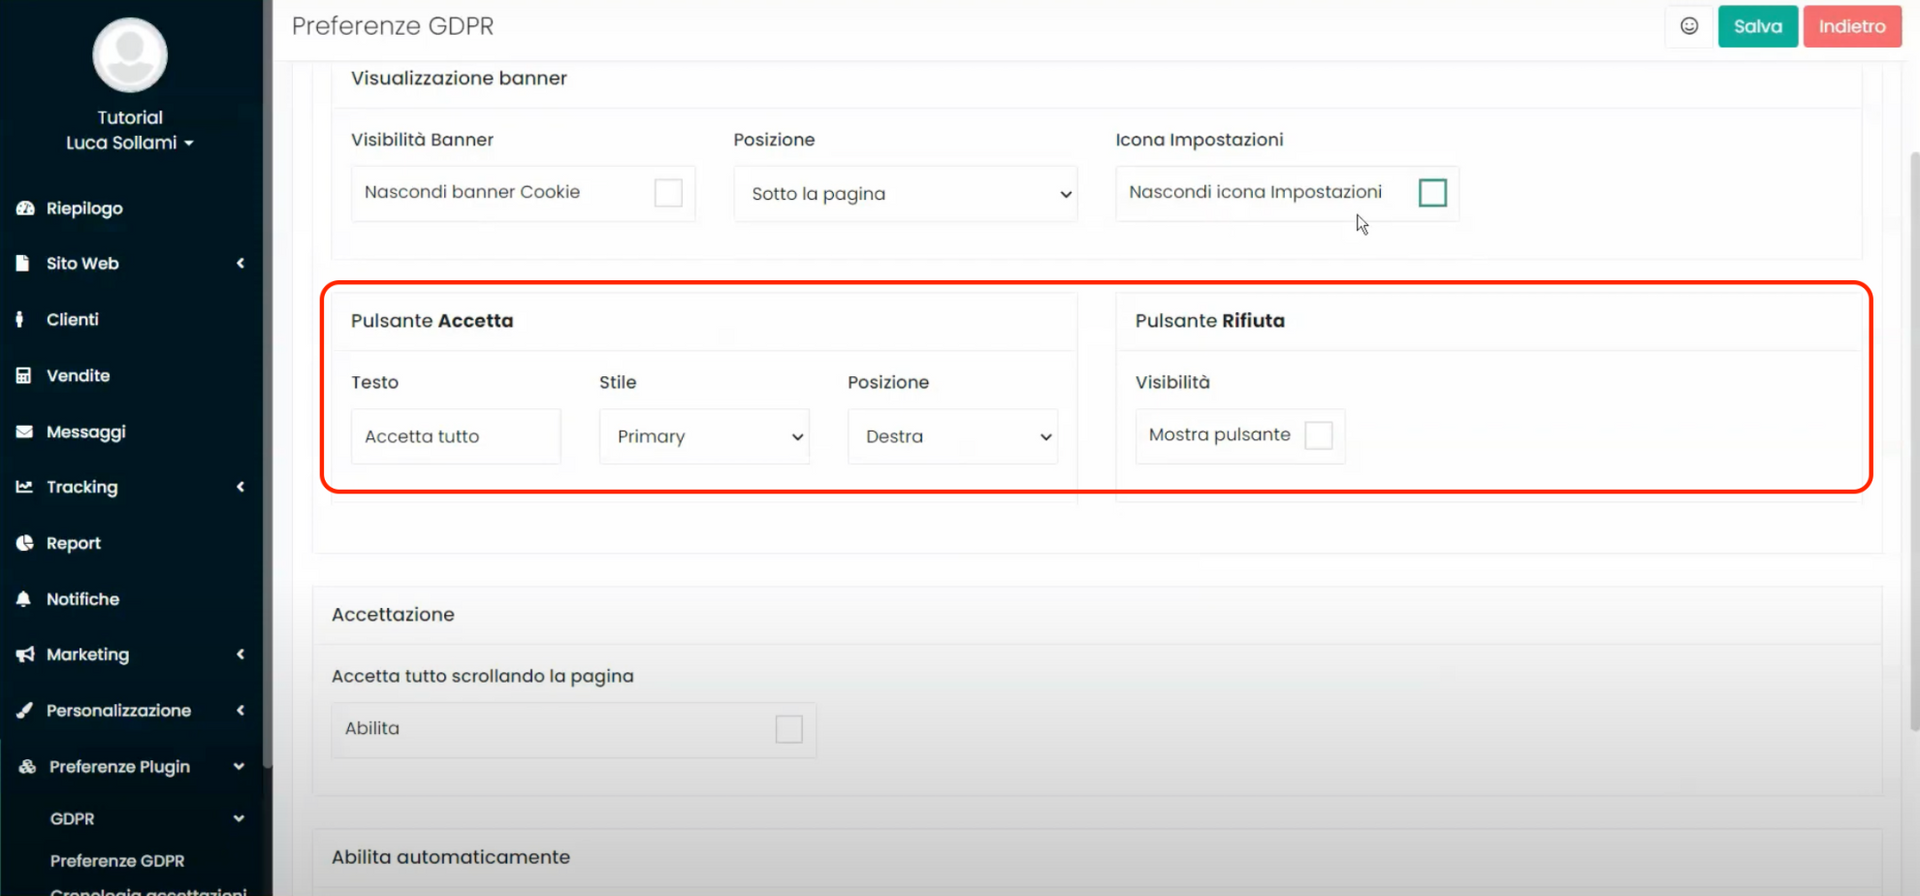
Task: Expand the Sito Web submenu arrow
Action: click(x=240, y=263)
